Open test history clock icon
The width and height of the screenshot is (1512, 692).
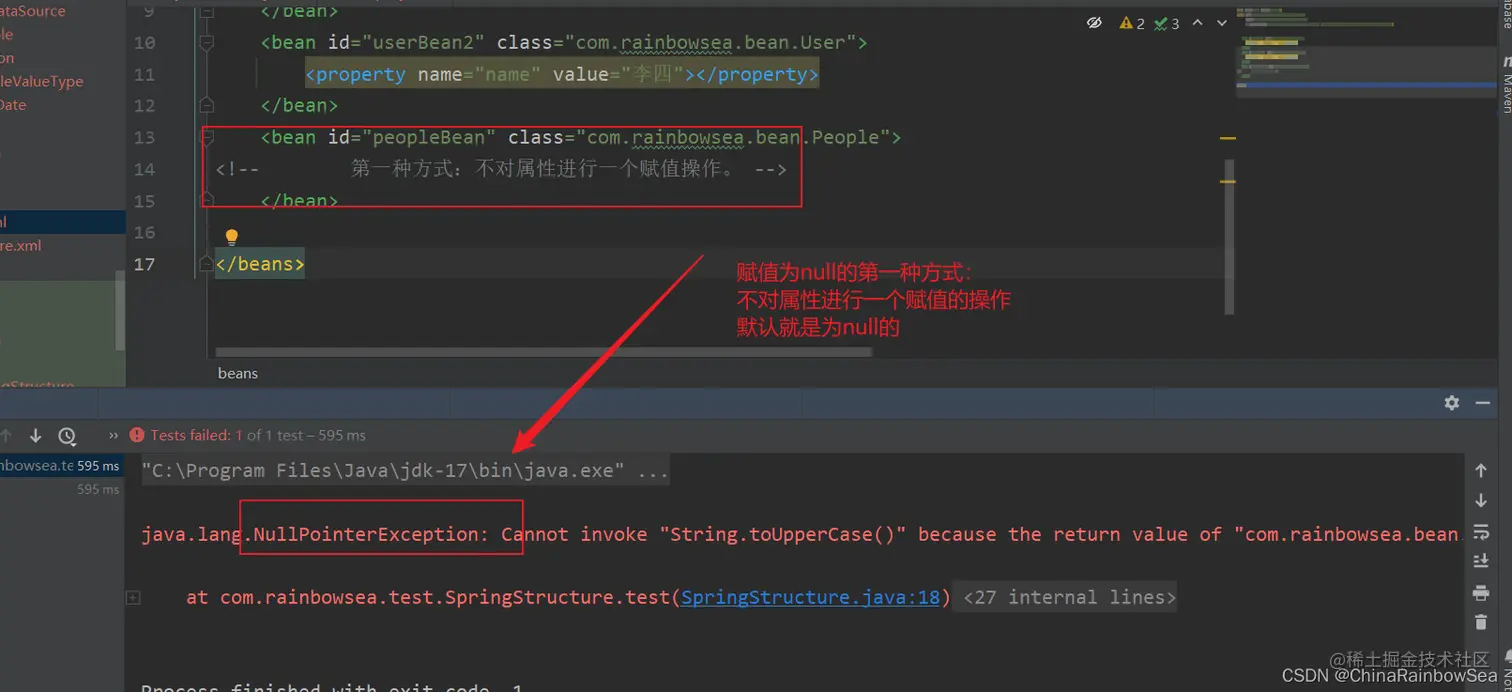pyautogui.click(x=67, y=436)
